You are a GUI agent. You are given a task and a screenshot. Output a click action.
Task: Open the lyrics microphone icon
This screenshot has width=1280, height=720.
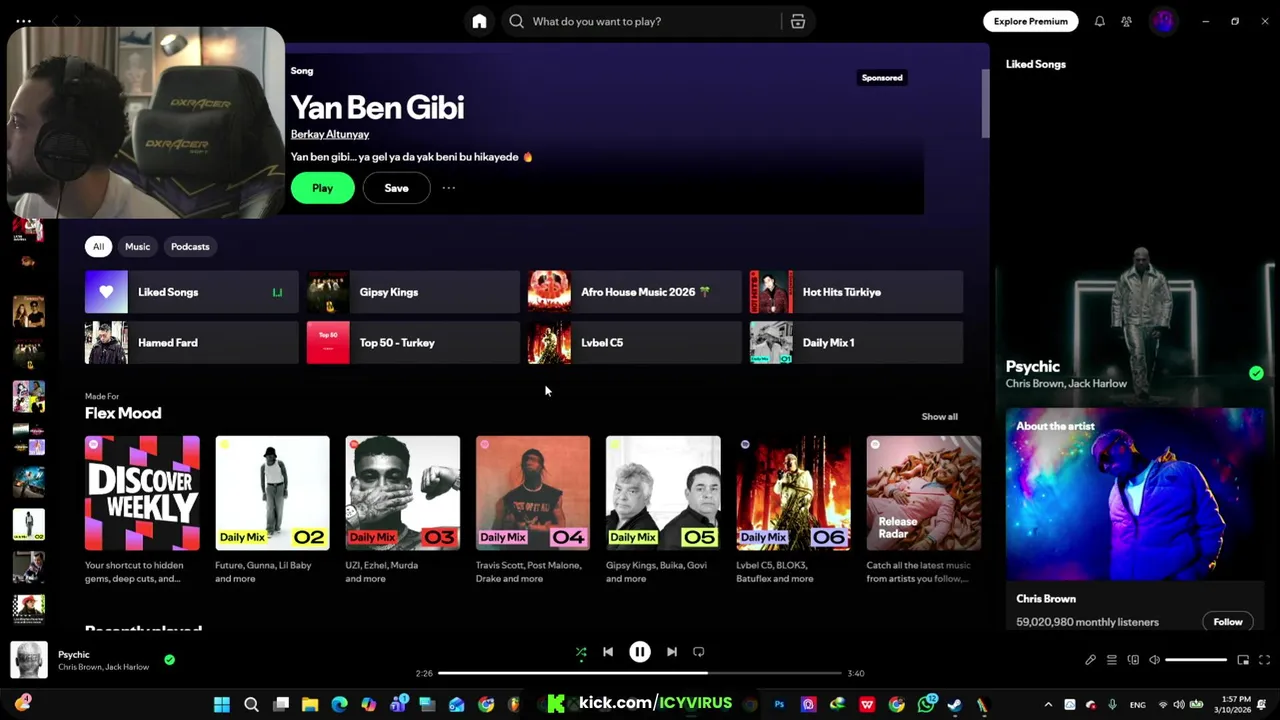pos(1091,660)
